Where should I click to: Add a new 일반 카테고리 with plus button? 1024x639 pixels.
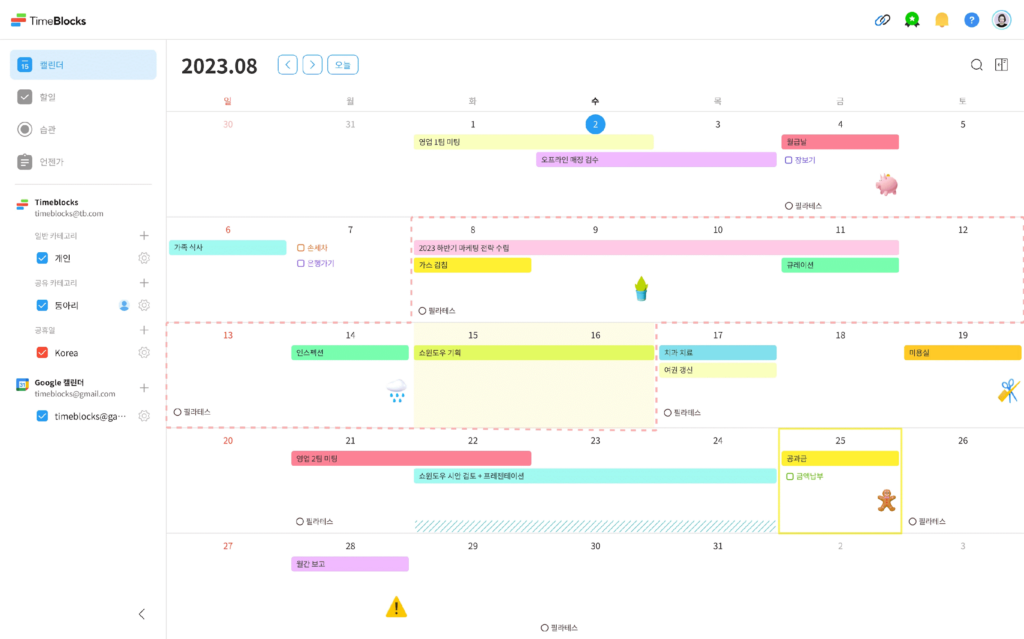coord(144,235)
